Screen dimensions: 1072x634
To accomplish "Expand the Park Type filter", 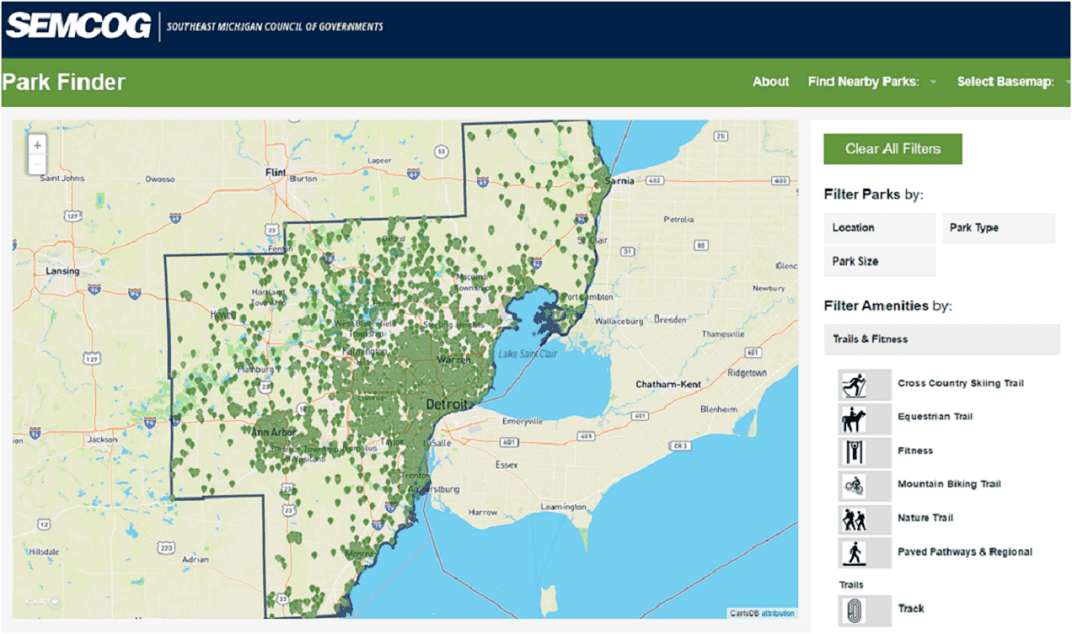I will (x=997, y=228).
